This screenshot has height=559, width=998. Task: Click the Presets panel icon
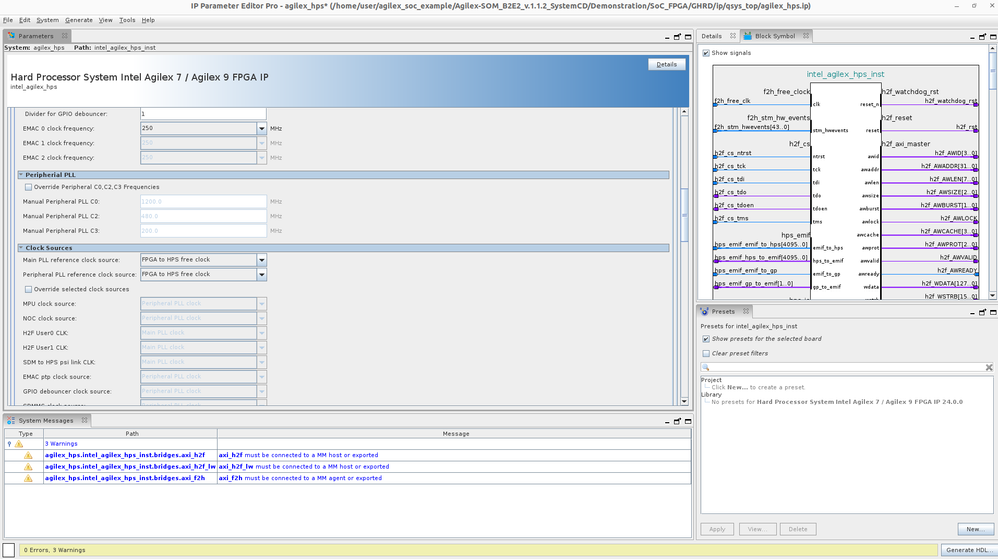point(704,311)
